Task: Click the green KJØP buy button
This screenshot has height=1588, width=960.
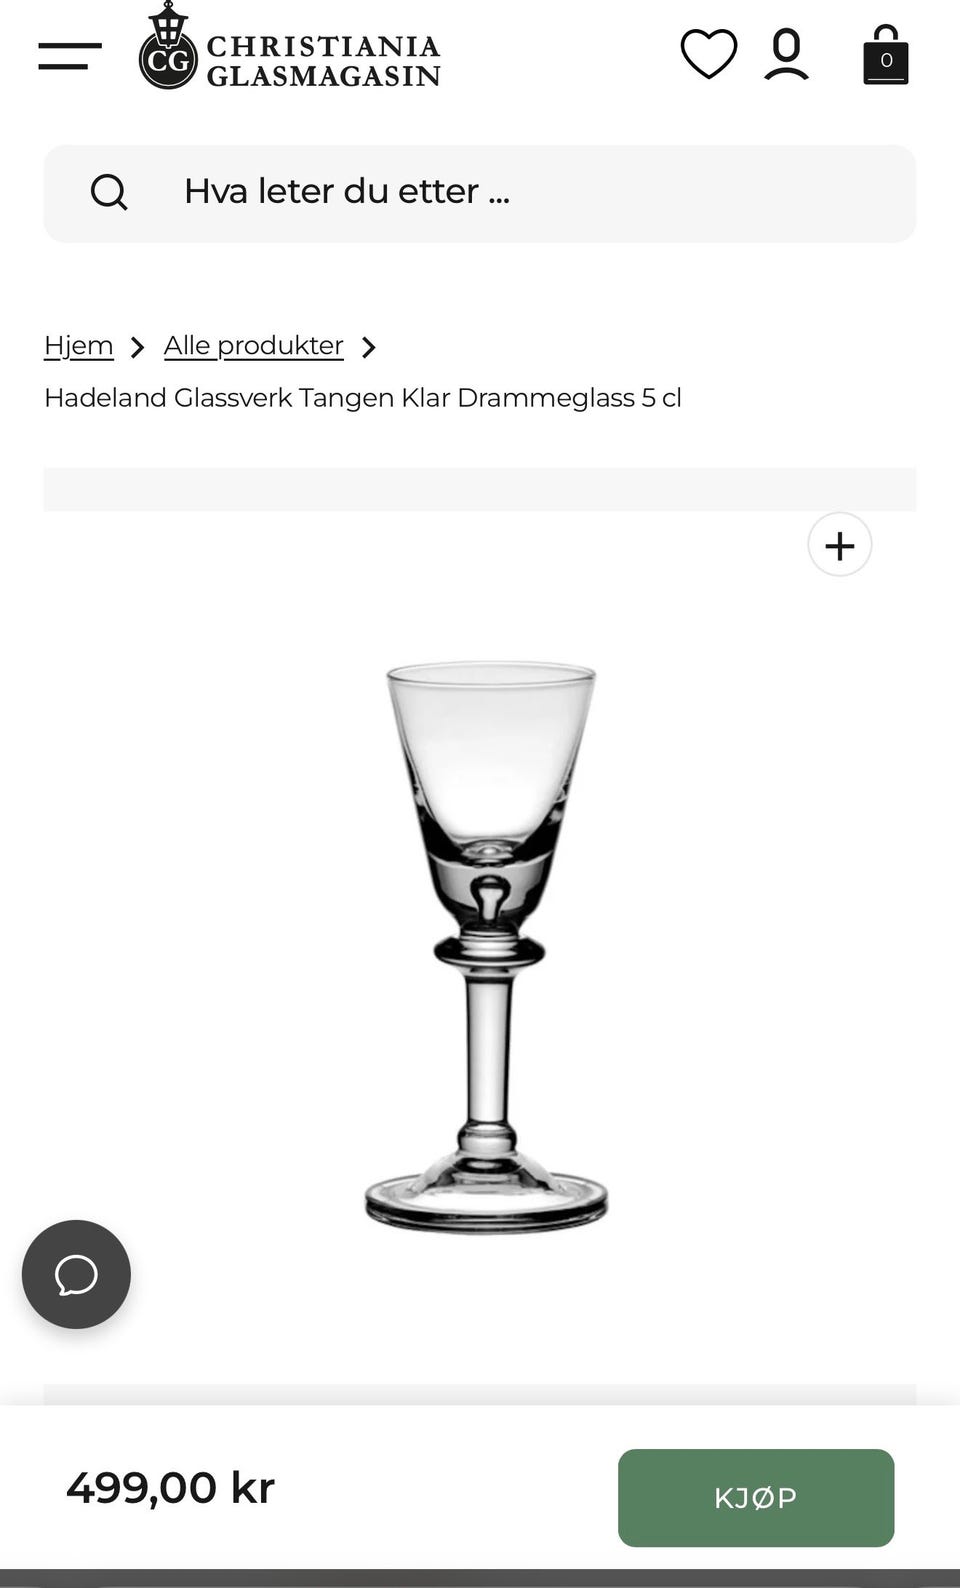Action: pyautogui.click(x=756, y=1498)
